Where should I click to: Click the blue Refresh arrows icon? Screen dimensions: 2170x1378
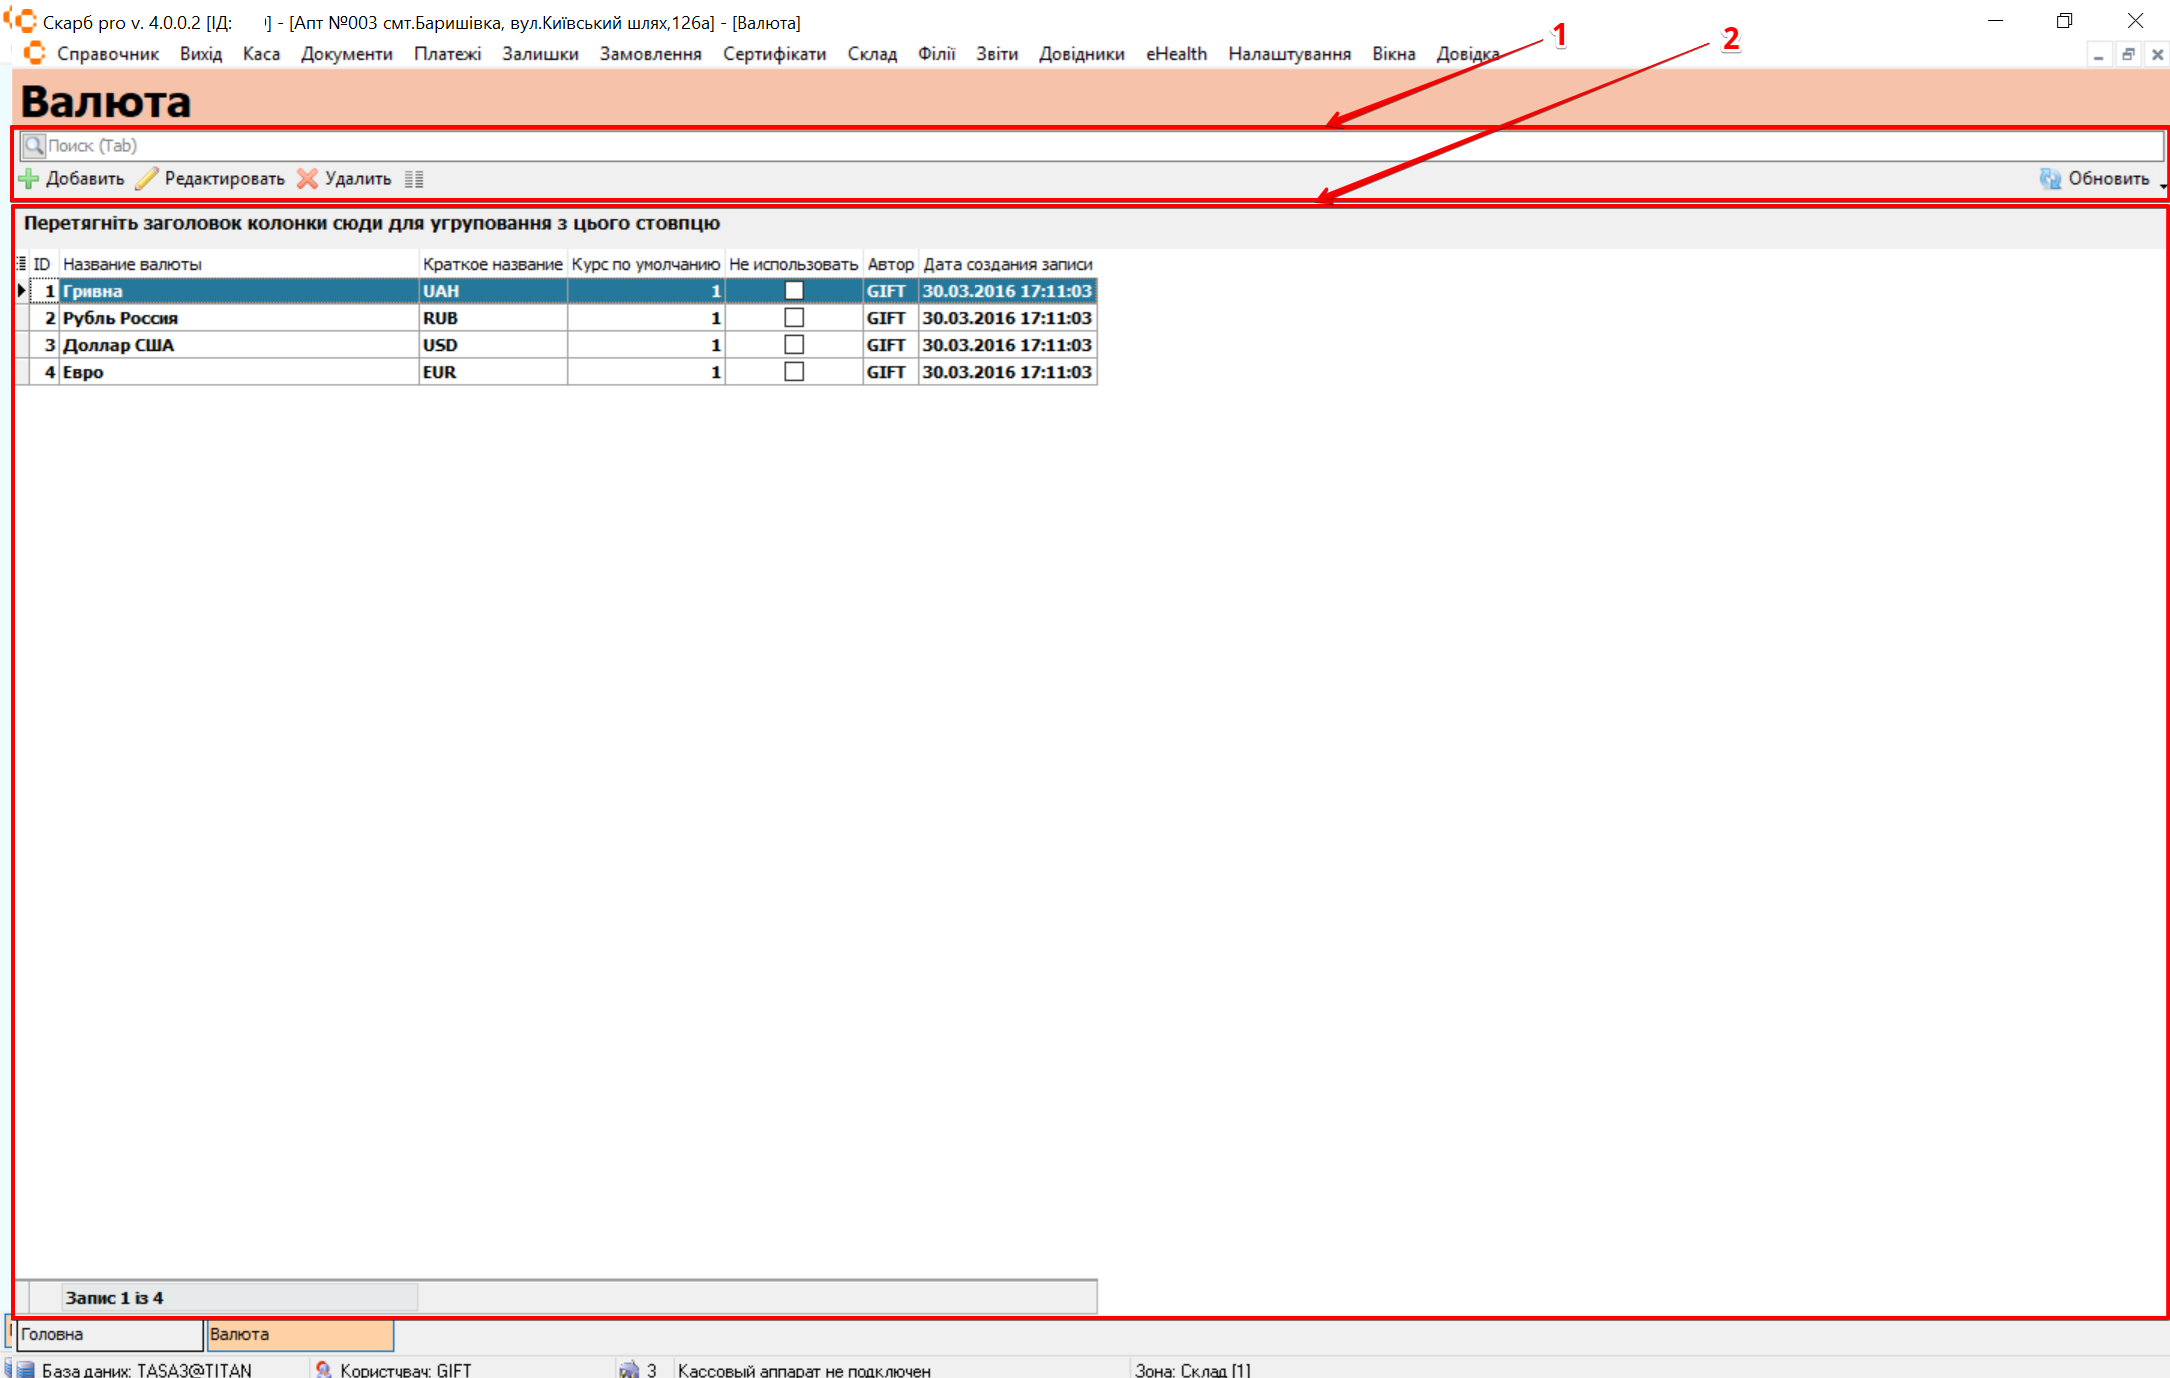coord(2050,179)
